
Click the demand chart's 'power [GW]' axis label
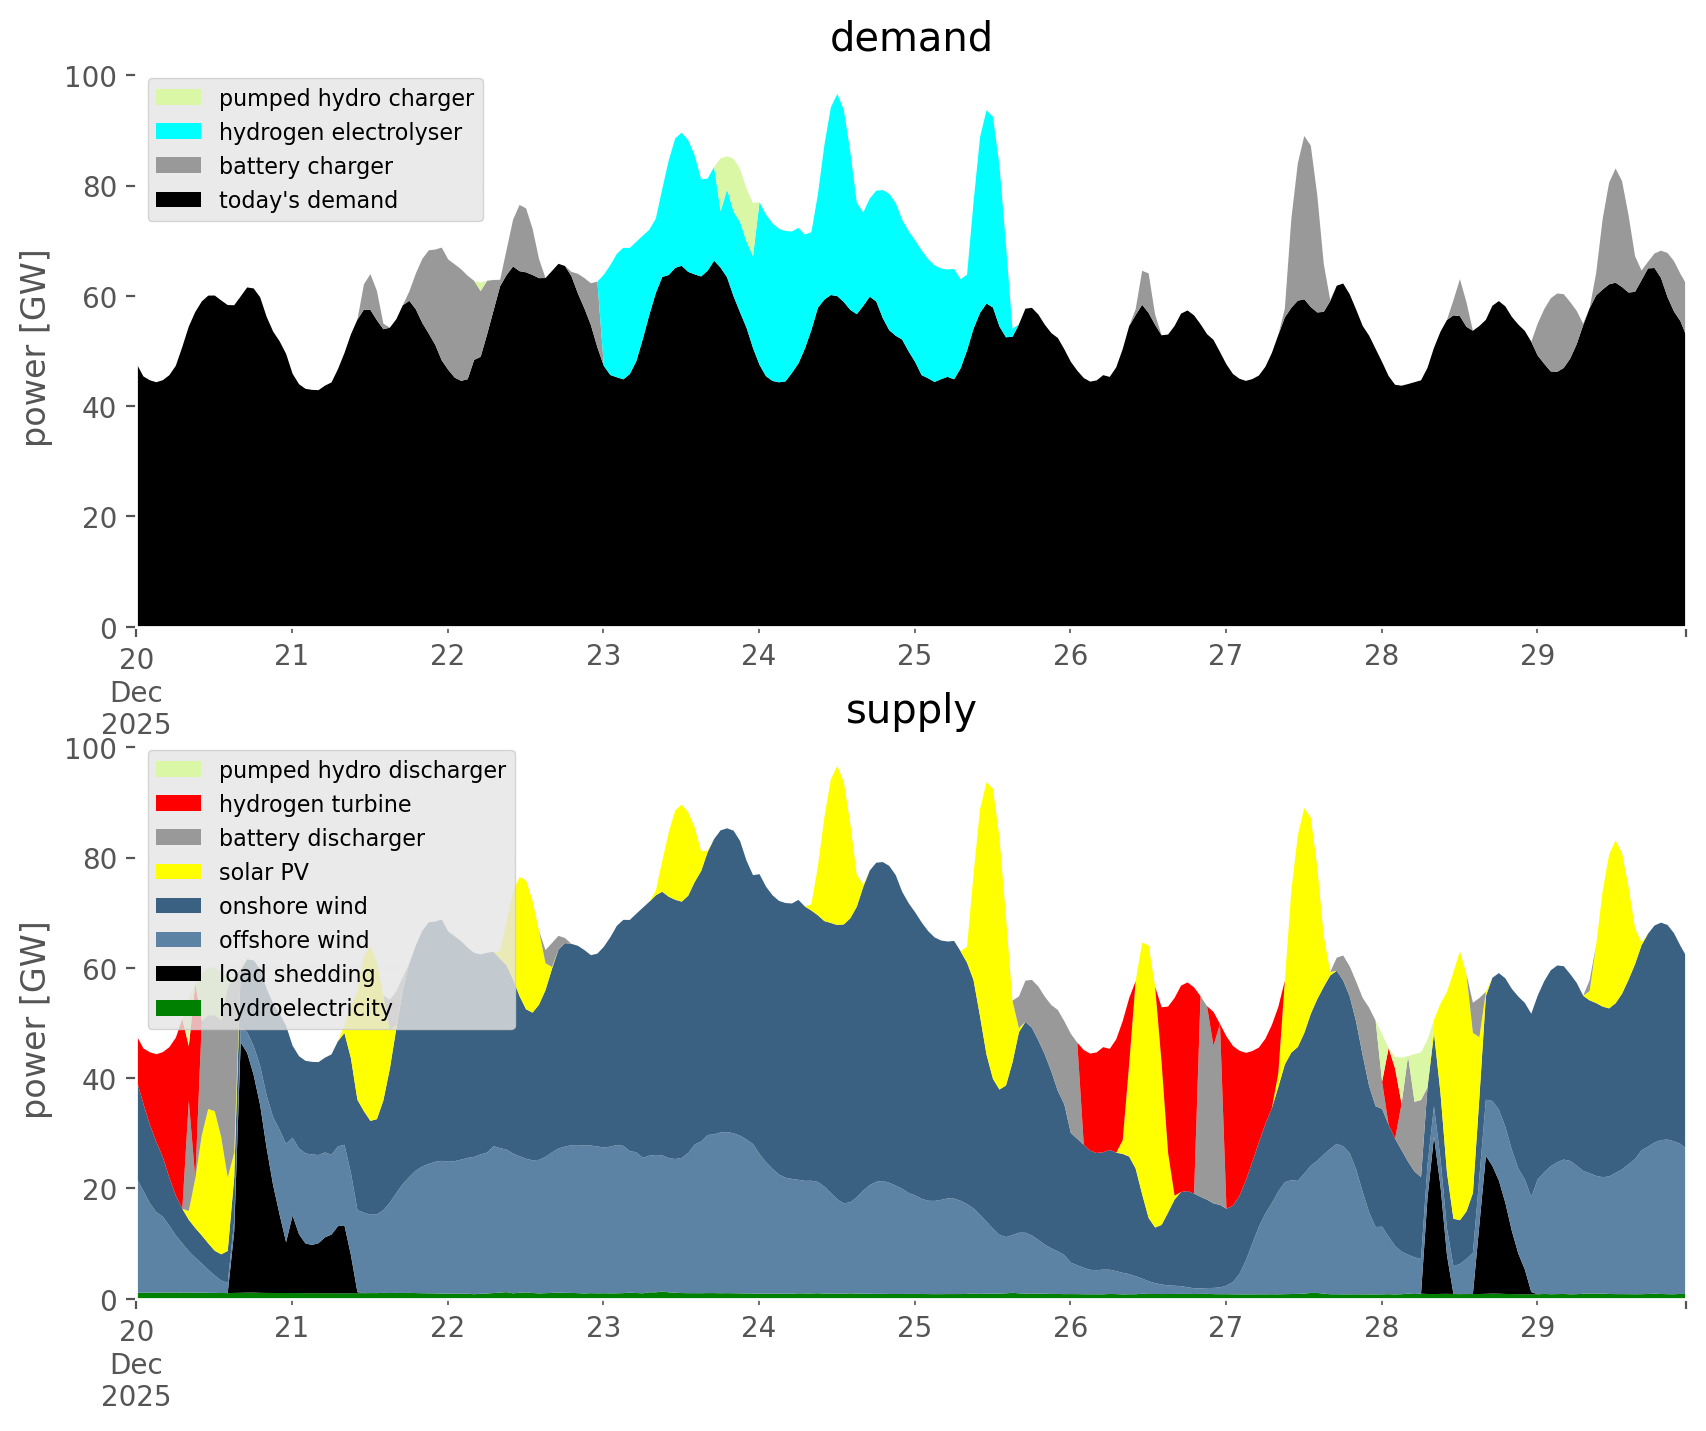(x=36, y=348)
